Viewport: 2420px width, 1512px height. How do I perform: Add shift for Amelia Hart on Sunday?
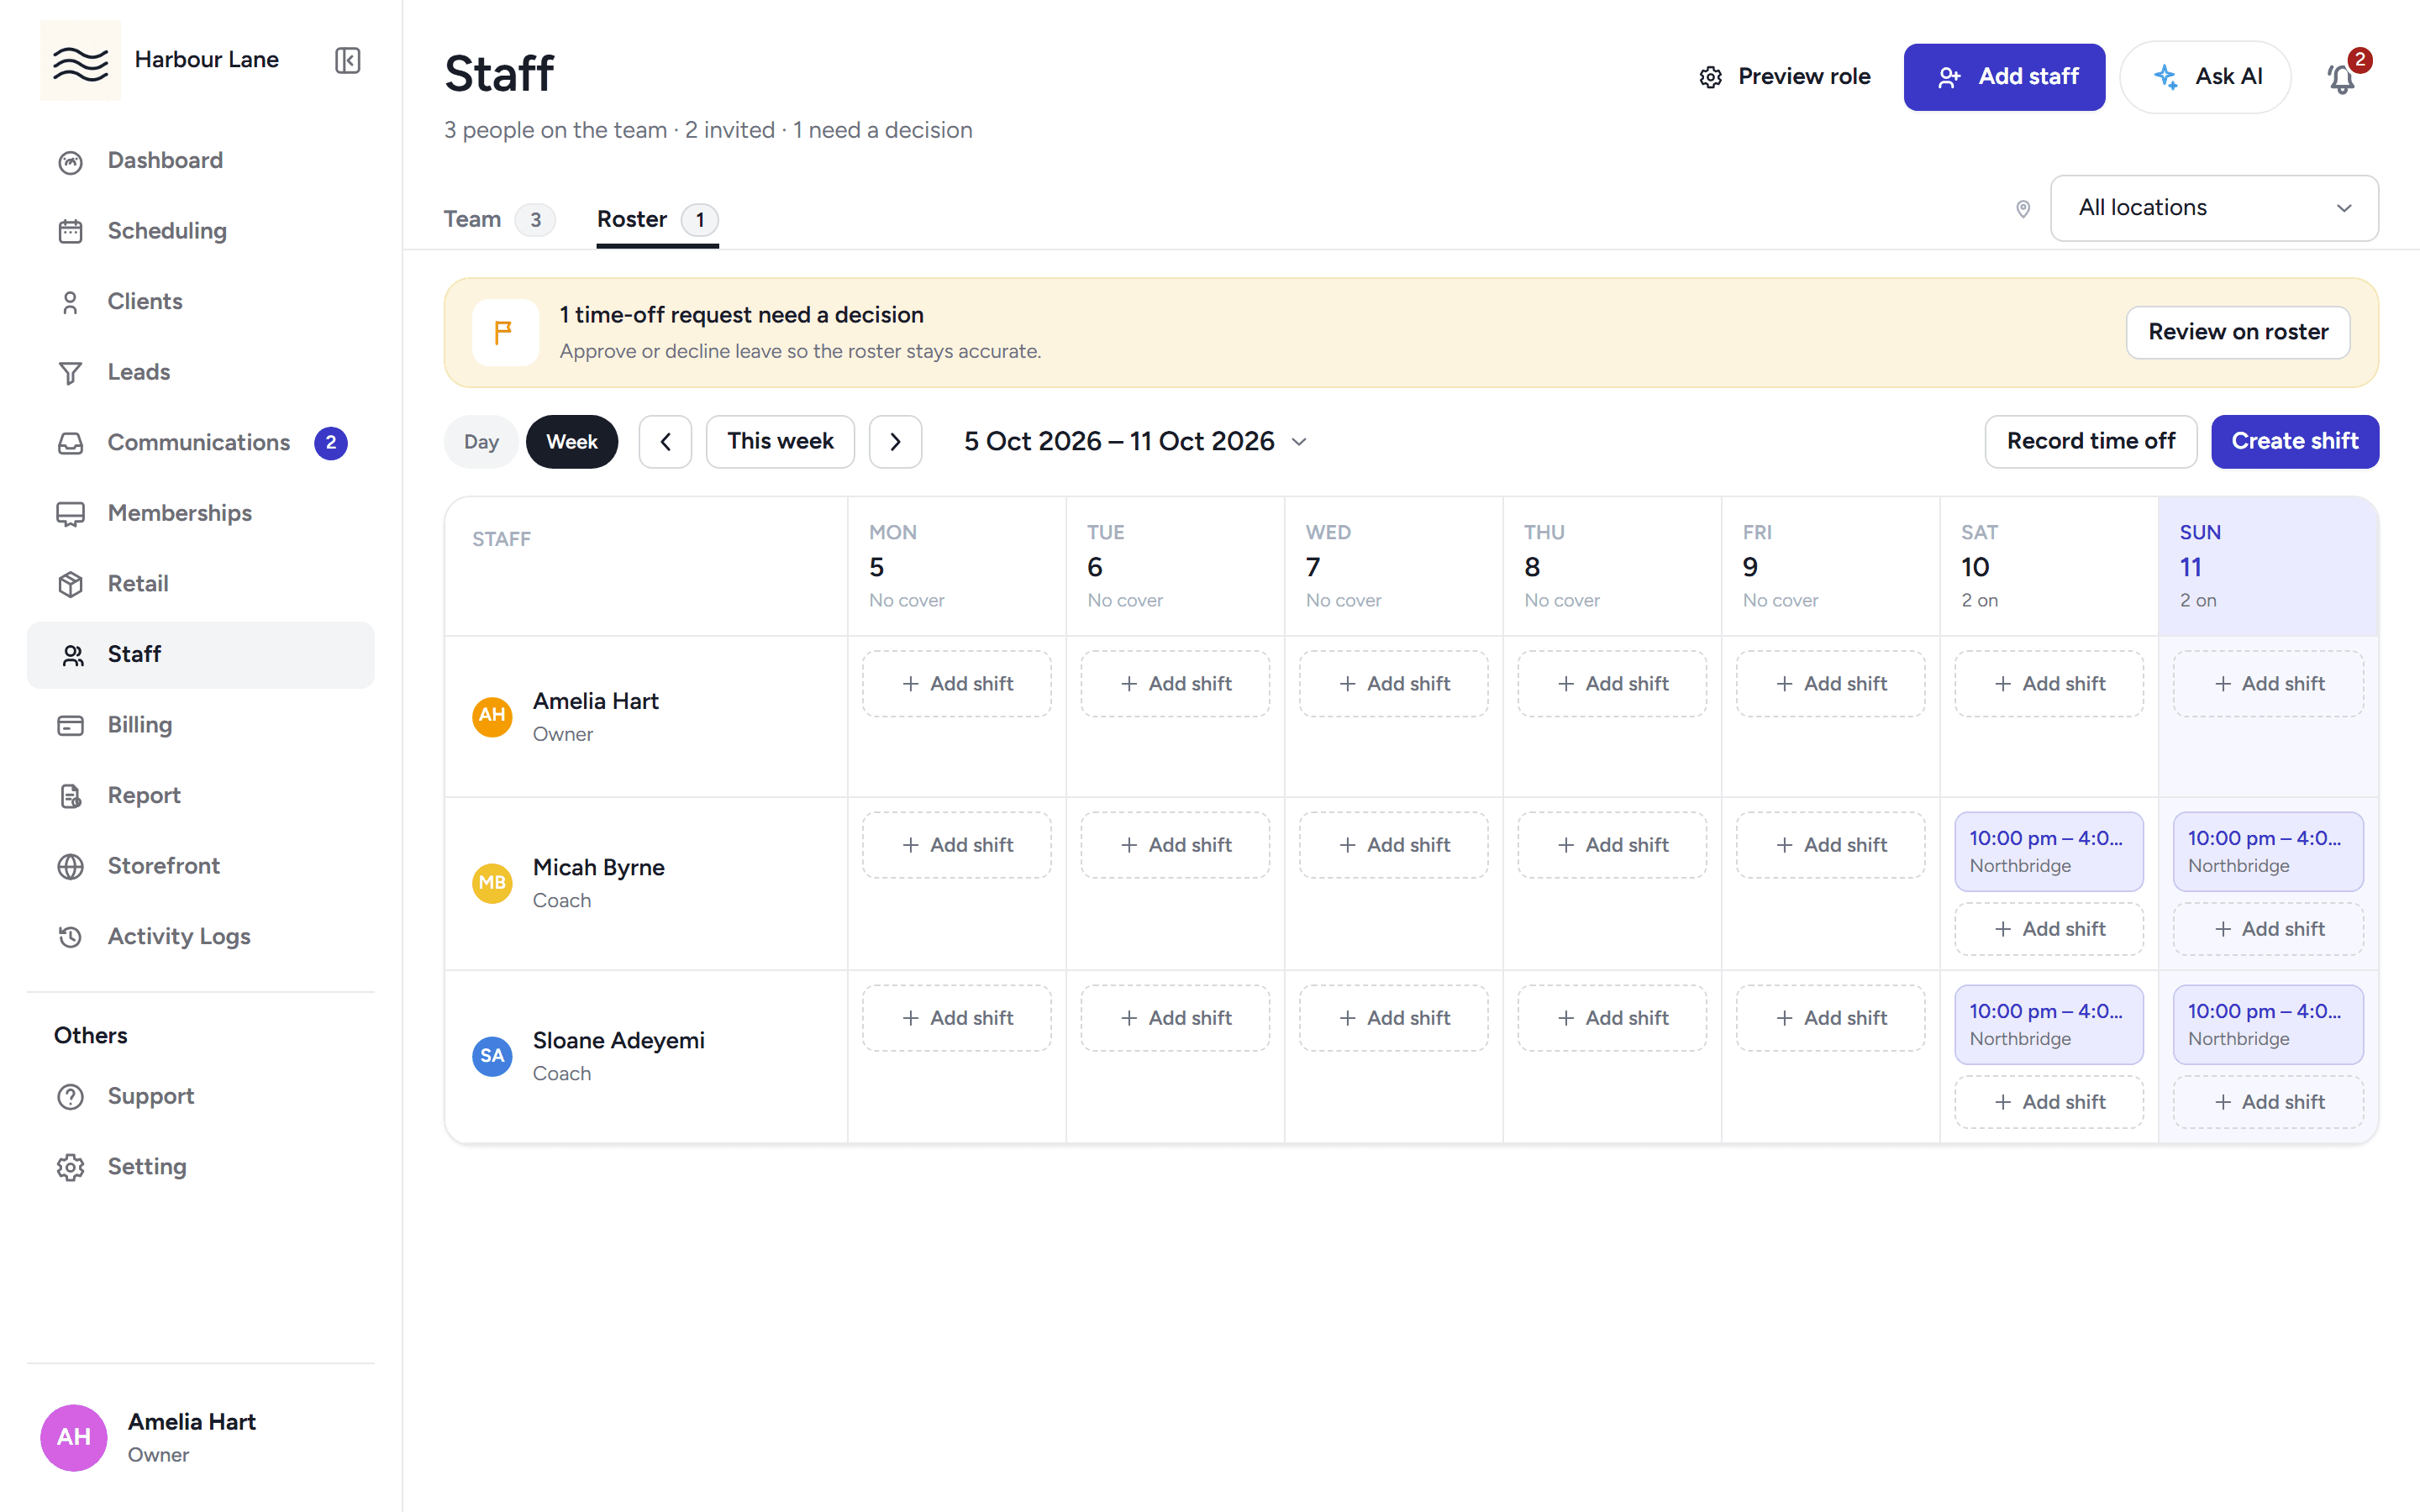click(2268, 684)
